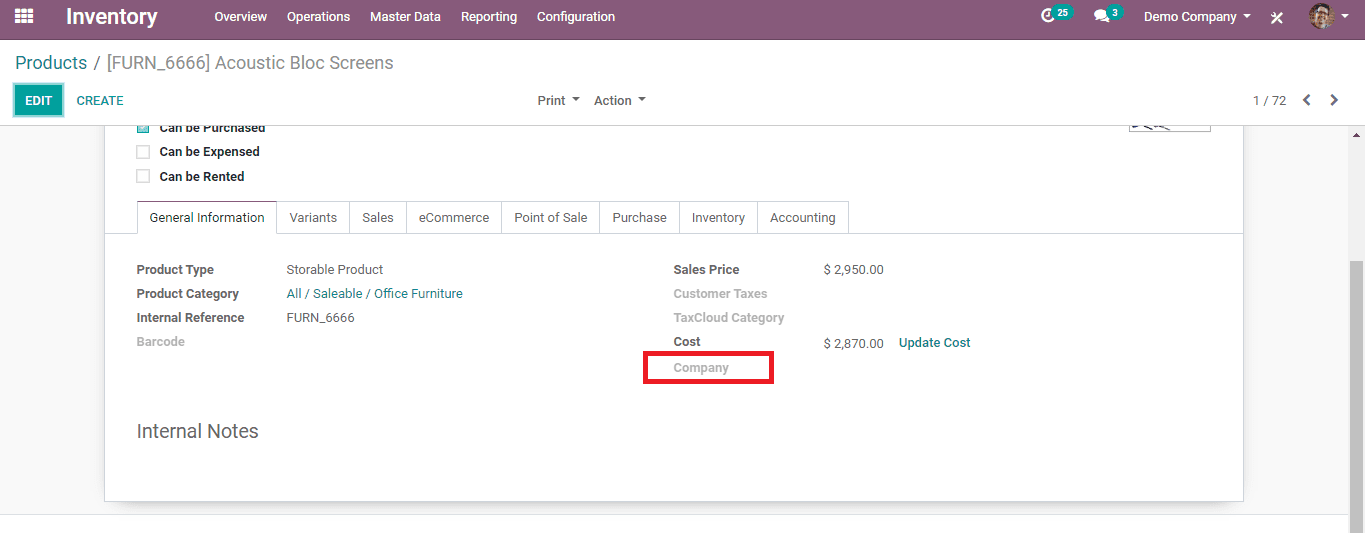Click the Sales Price label
Image resolution: width=1365 pixels, height=533 pixels.
(x=706, y=270)
